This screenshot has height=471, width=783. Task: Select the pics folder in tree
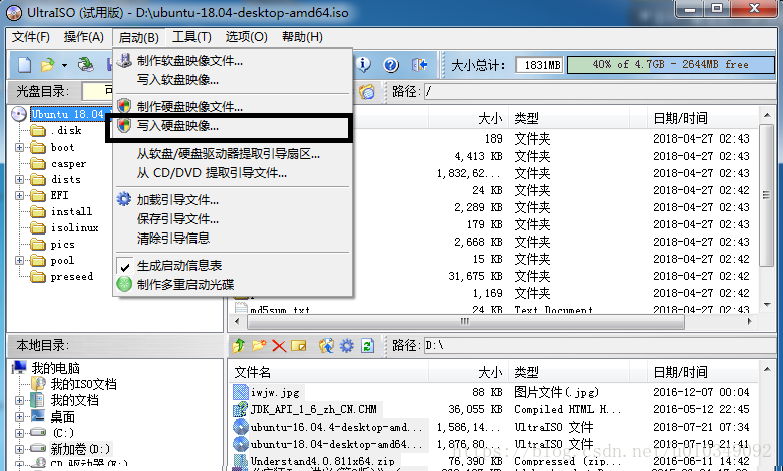62,245
